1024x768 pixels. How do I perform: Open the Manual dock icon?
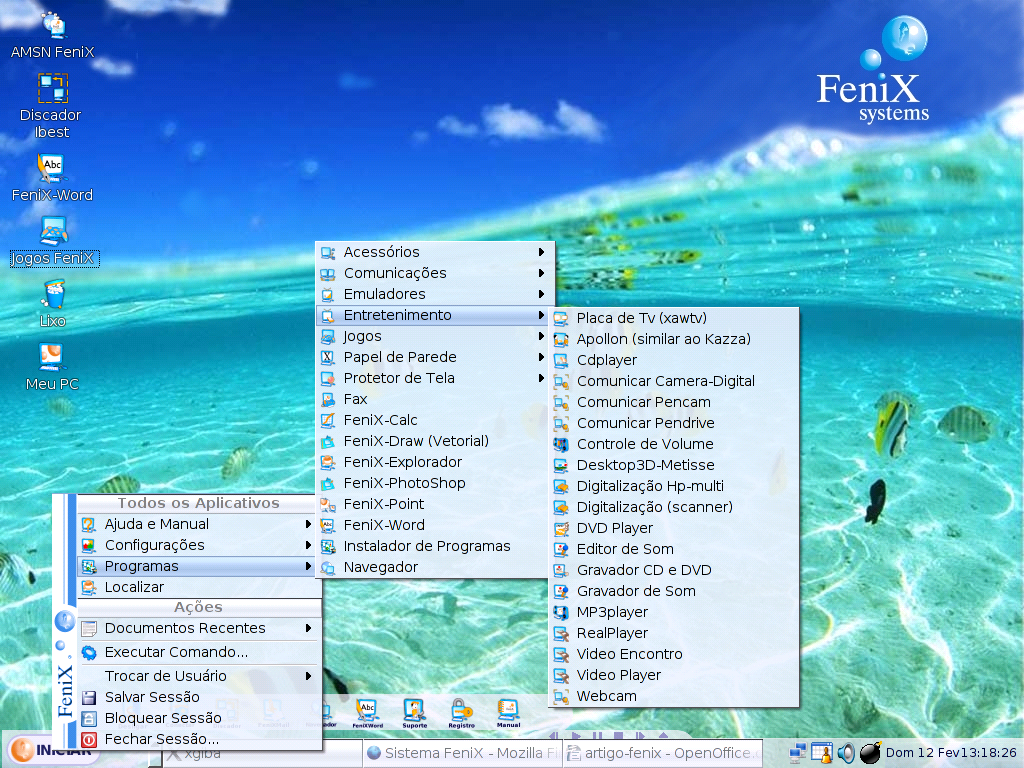pyautogui.click(x=508, y=712)
